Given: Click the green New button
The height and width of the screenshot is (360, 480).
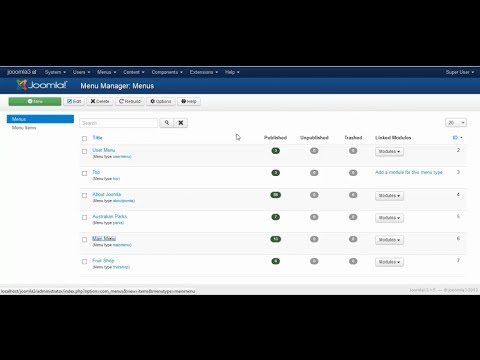Looking at the screenshot, I should click(35, 101).
